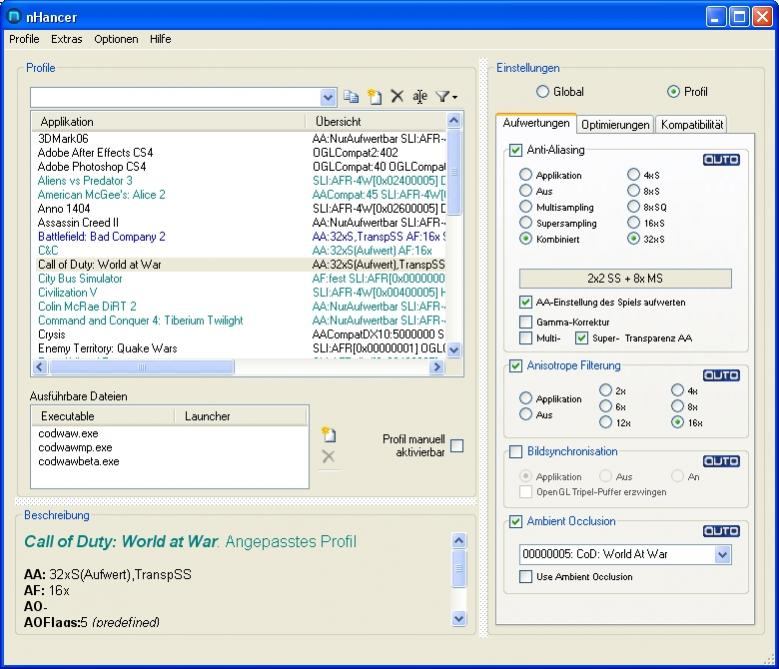Click the nHancer title bar icon

pyautogui.click(x=14, y=17)
